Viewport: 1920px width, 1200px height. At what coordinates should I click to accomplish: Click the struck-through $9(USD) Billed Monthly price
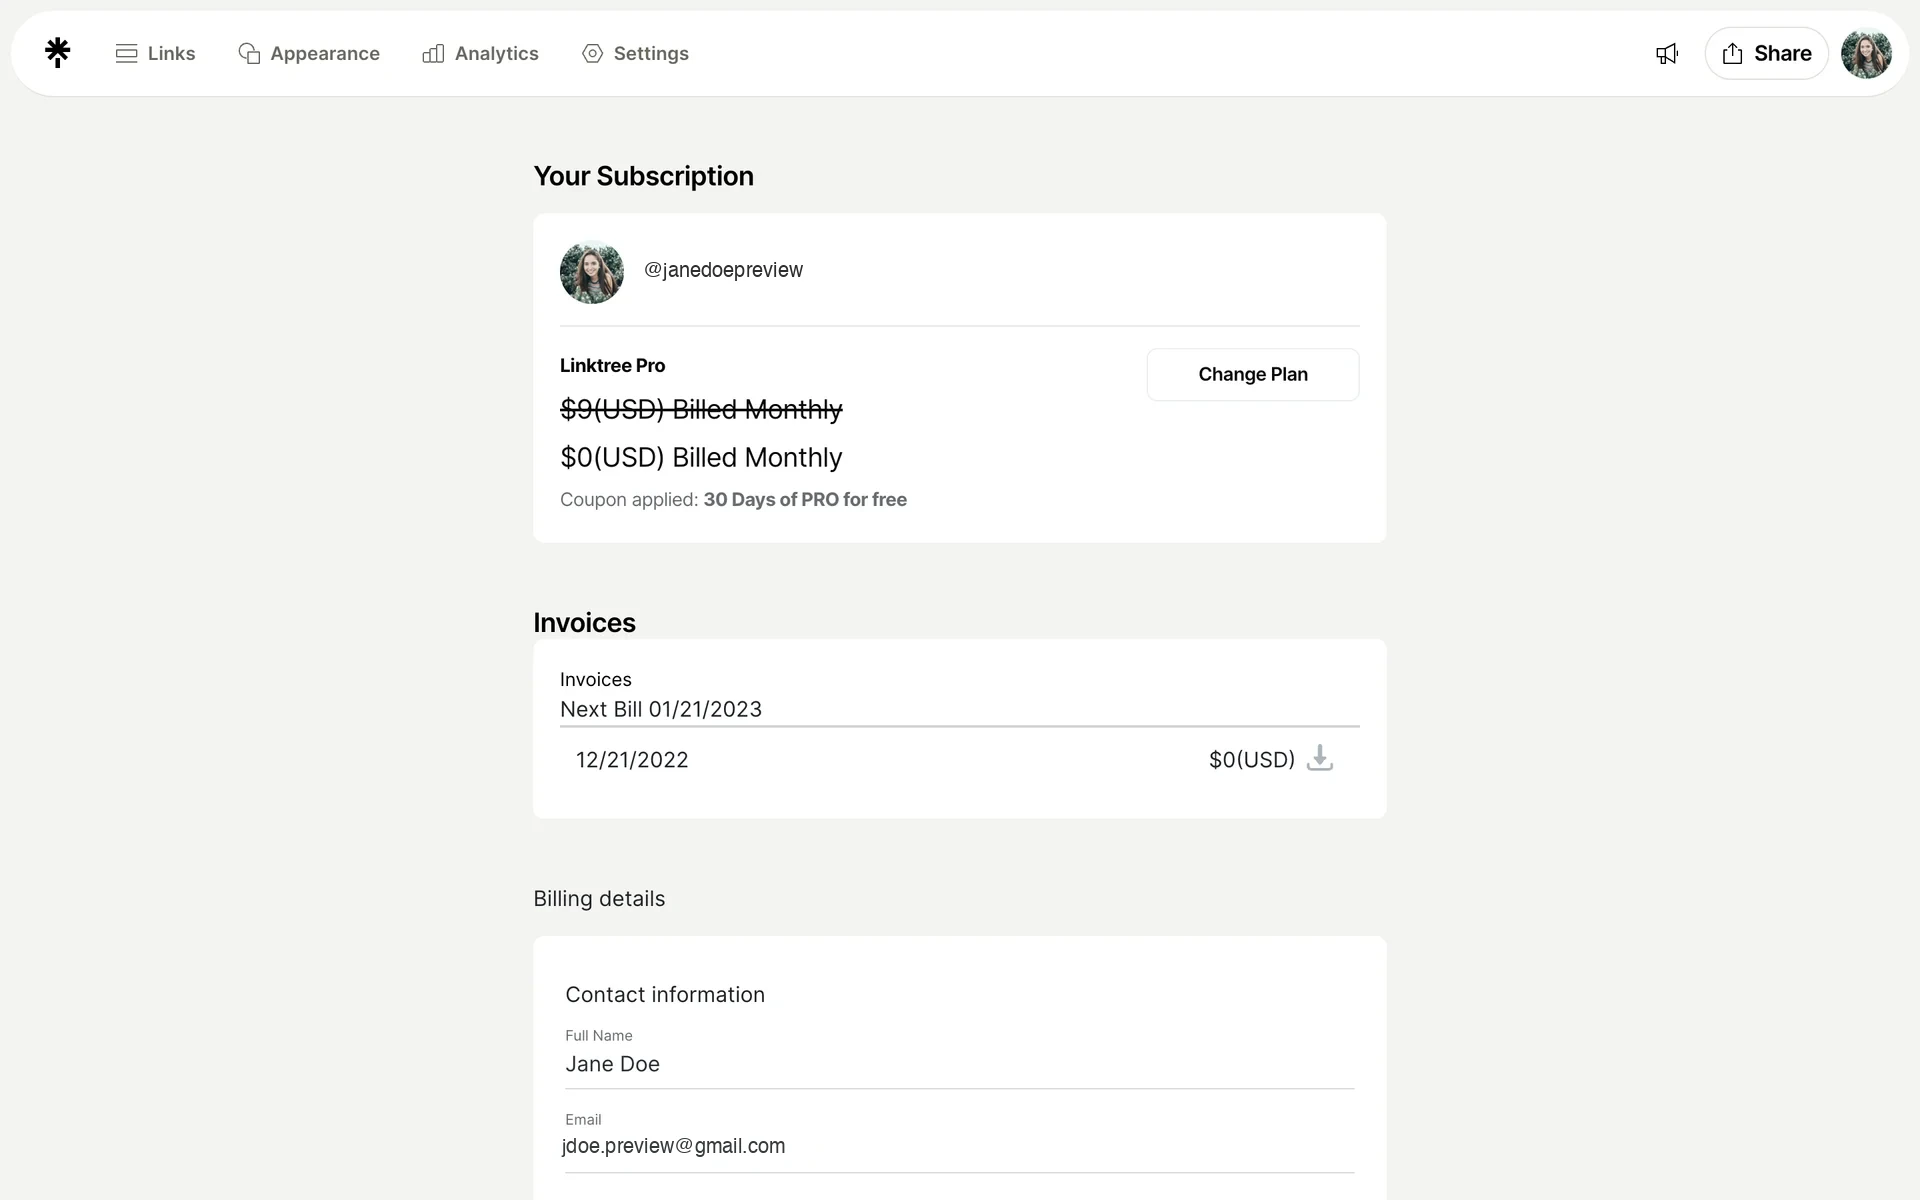tap(701, 409)
